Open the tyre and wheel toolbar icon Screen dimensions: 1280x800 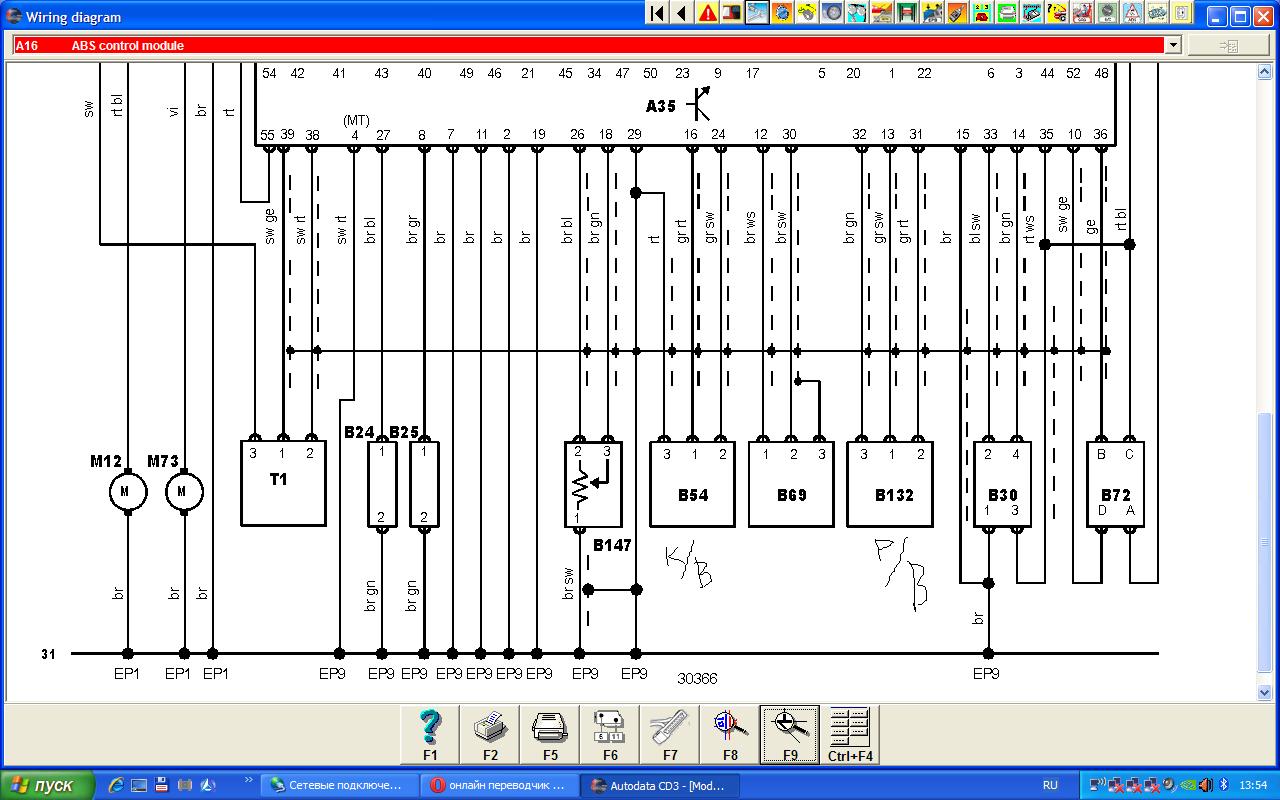[832, 13]
